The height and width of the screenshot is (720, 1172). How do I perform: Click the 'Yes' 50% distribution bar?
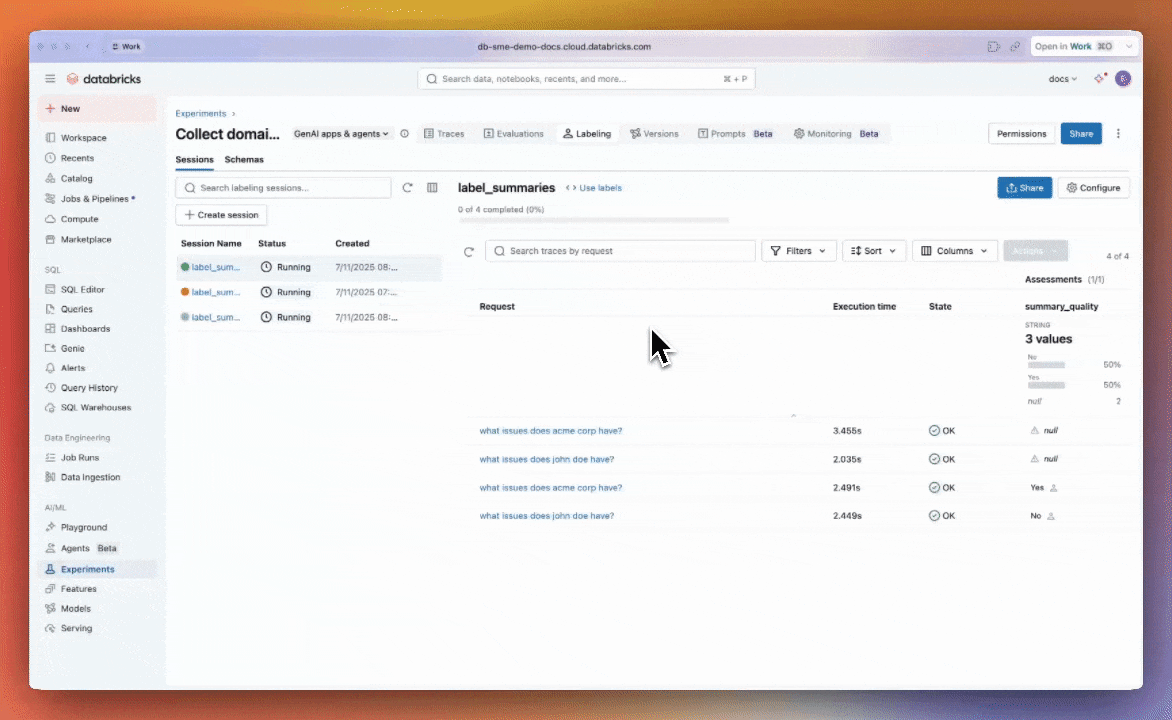point(1046,385)
